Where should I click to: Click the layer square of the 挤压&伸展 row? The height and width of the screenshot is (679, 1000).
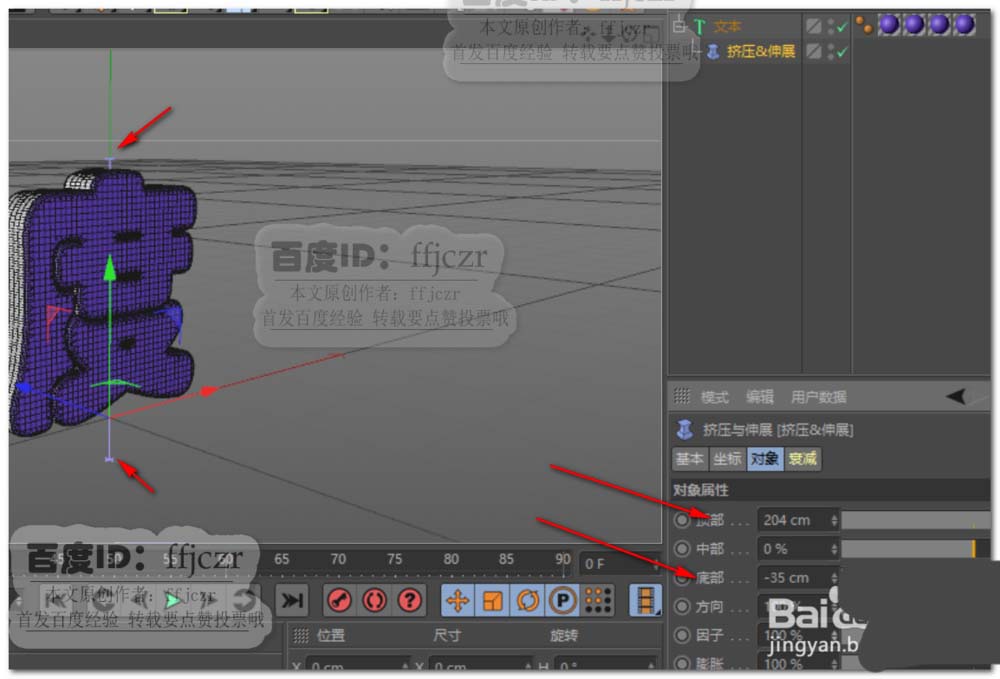coord(813,51)
